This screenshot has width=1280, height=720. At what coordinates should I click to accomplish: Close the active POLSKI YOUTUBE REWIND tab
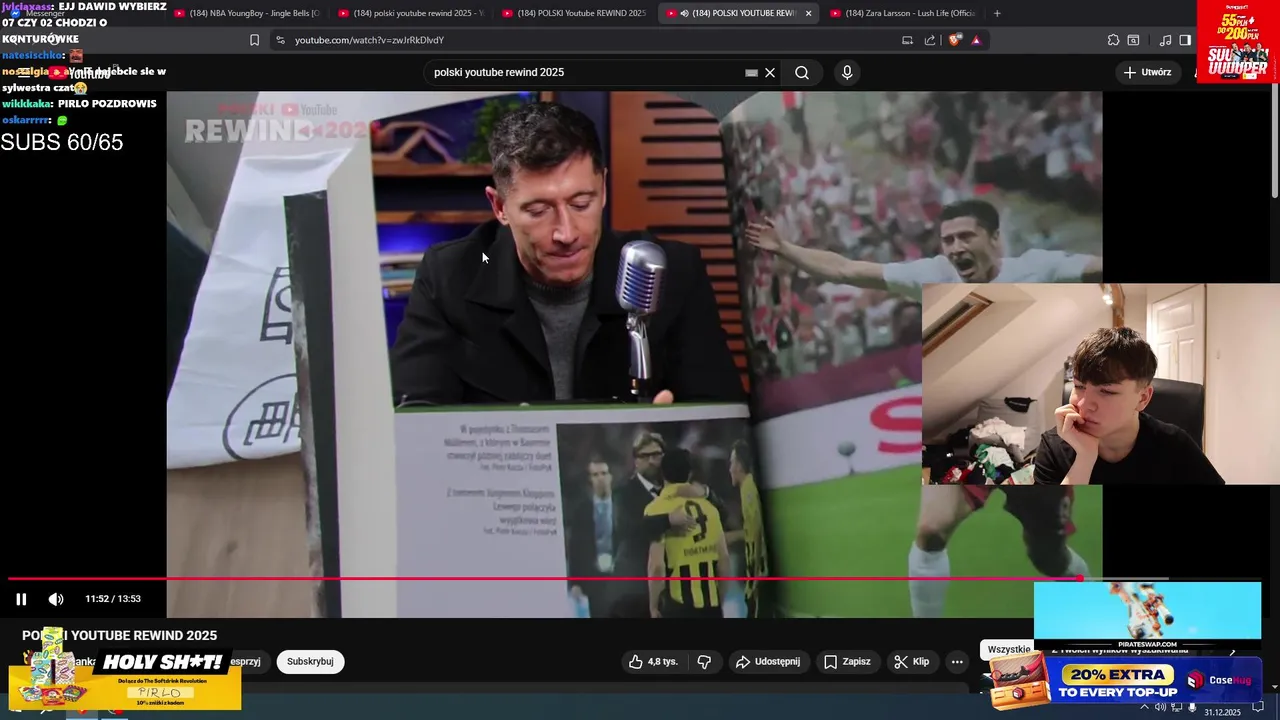808,13
